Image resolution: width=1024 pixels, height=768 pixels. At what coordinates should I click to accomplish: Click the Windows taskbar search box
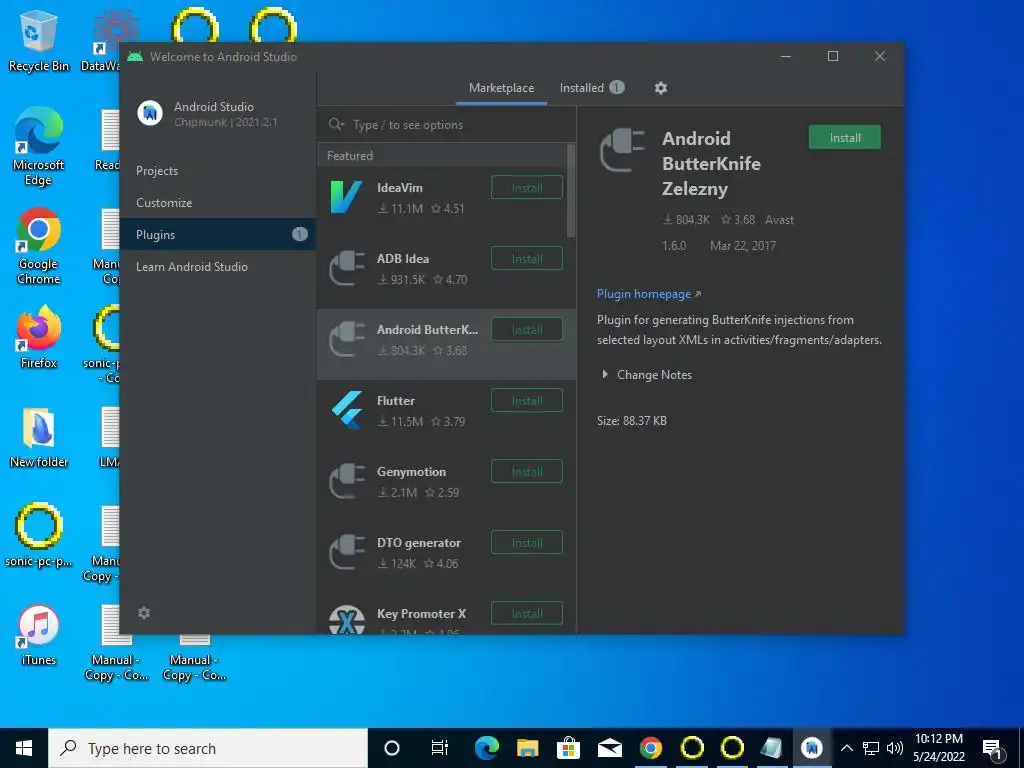tap(208, 748)
